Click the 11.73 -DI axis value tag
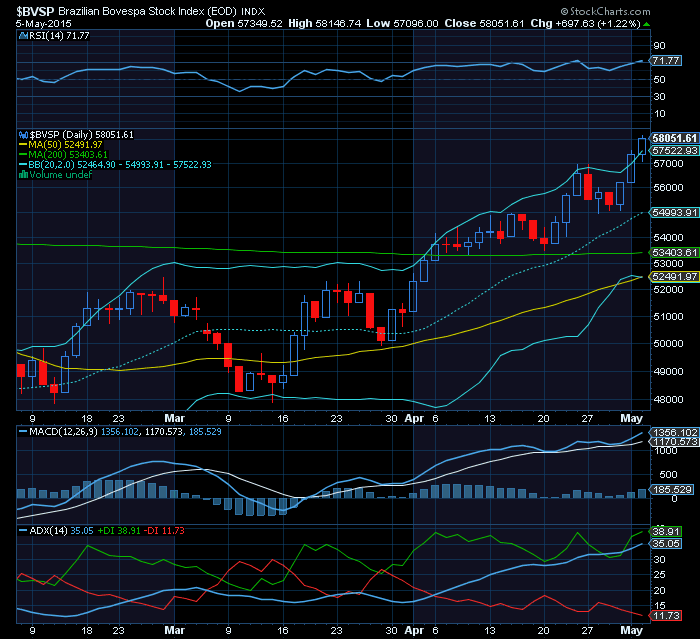The width and height of the screenshot is (700, 639). tap(666, 616)
